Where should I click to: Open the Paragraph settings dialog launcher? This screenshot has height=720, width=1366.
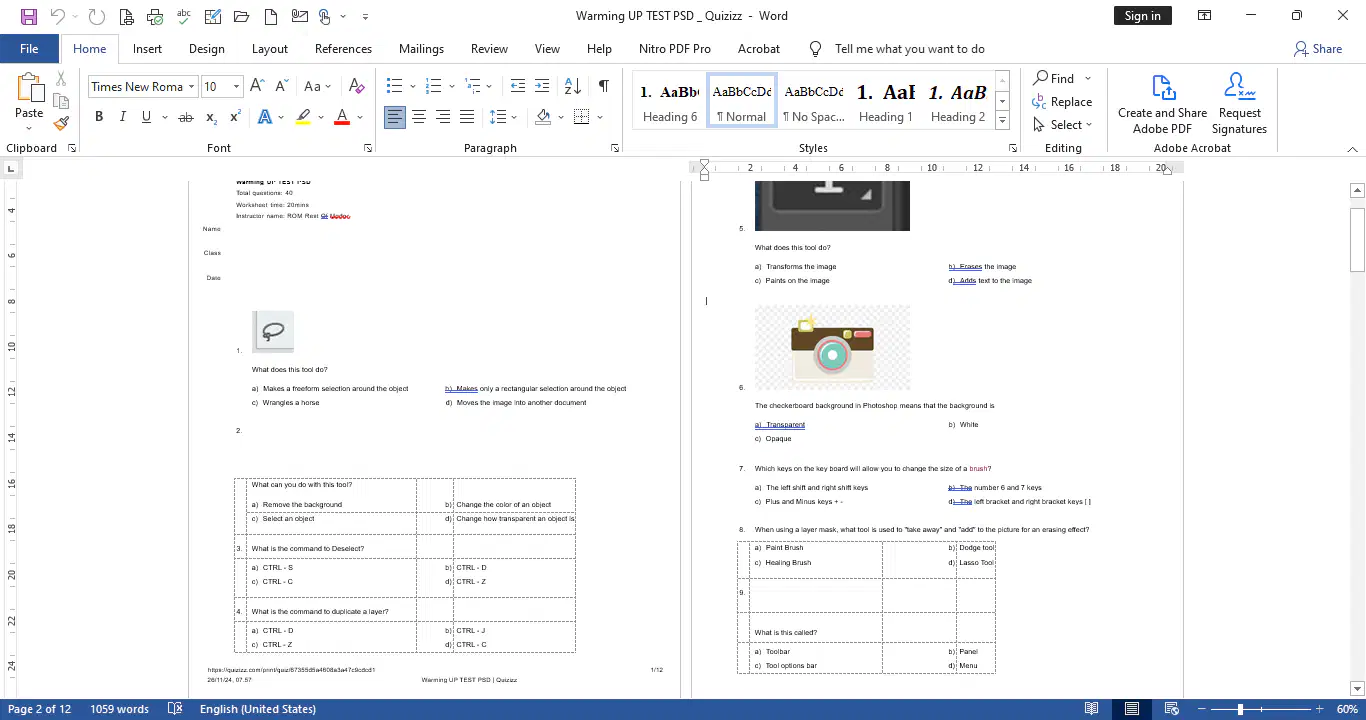[614, 148]
